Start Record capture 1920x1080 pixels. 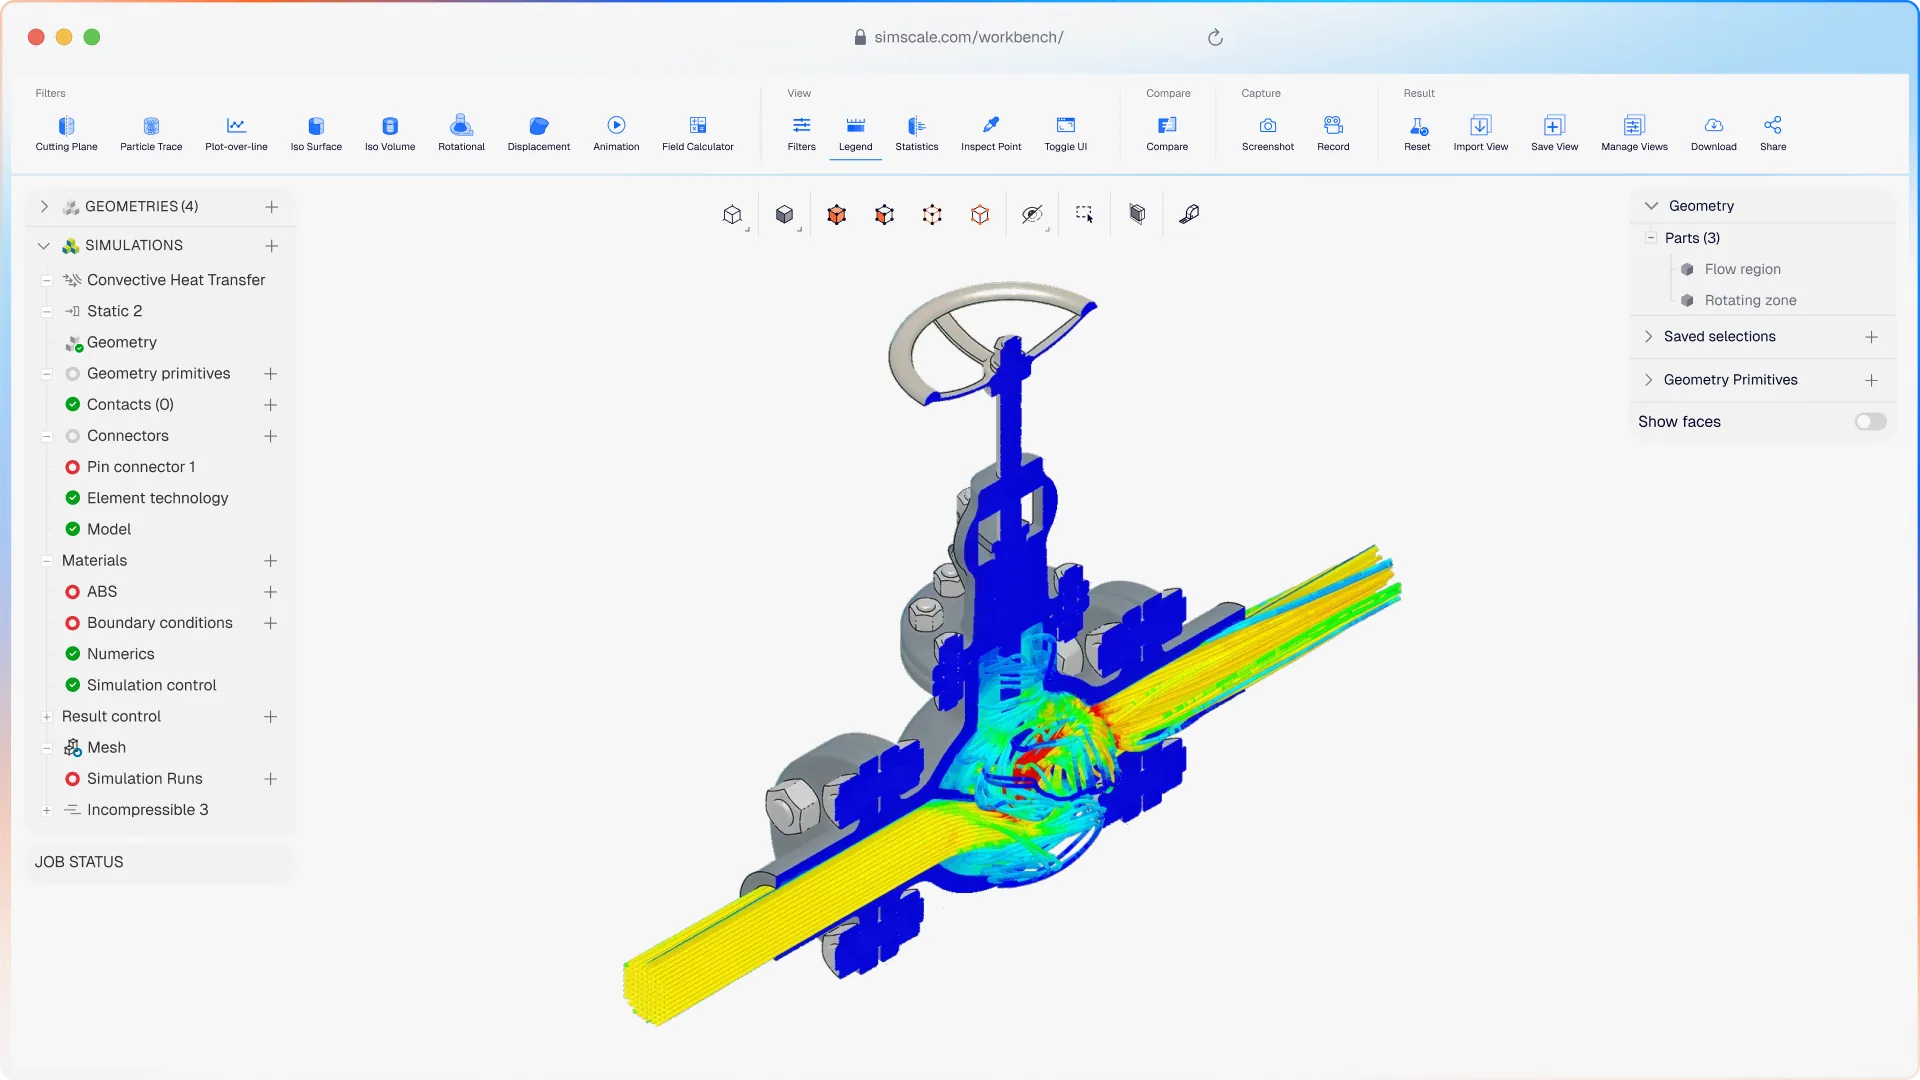1333,134
